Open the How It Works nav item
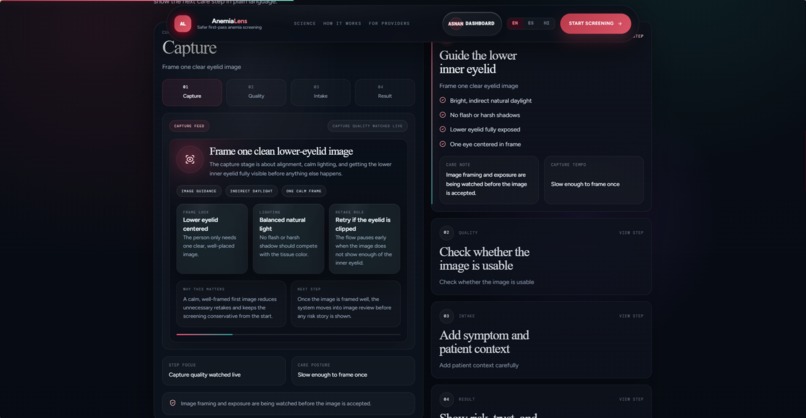Viewport: 806px width, 418px height. pos(342,24)
